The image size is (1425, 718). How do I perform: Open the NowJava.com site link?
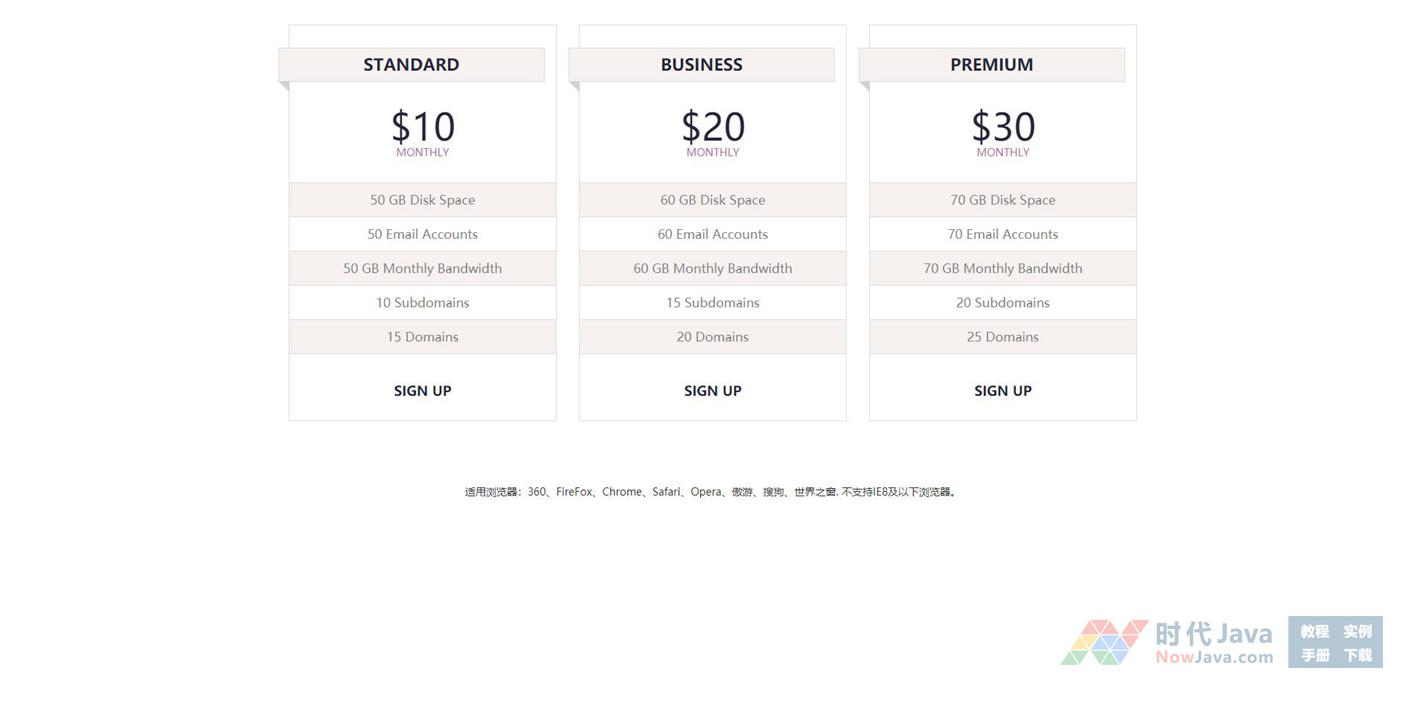click(1214, 657)
